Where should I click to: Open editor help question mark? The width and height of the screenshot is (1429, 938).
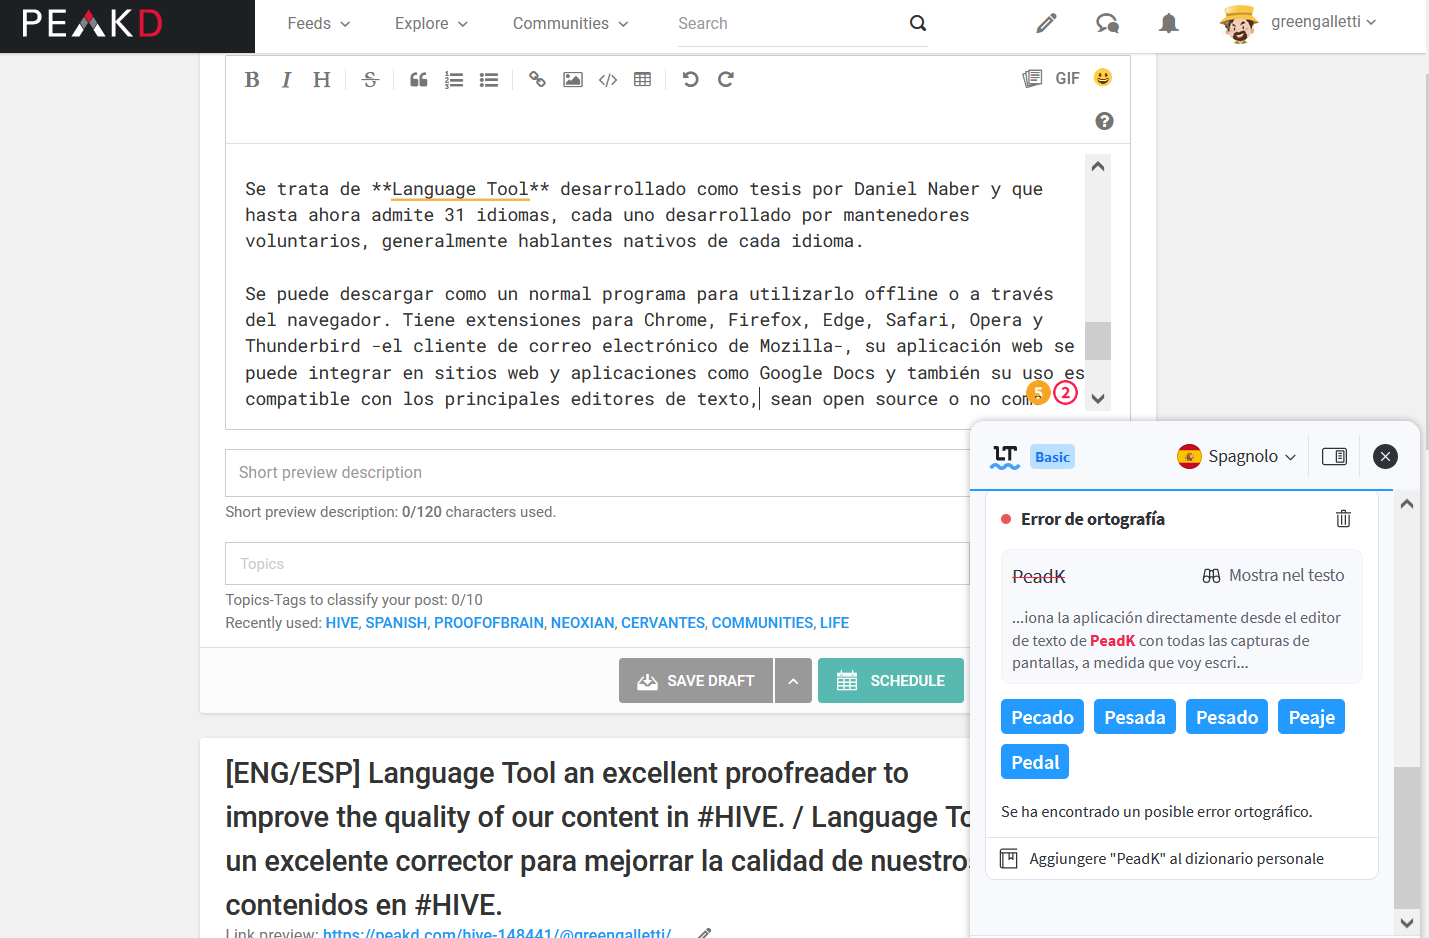click(x=1104, y=121)
